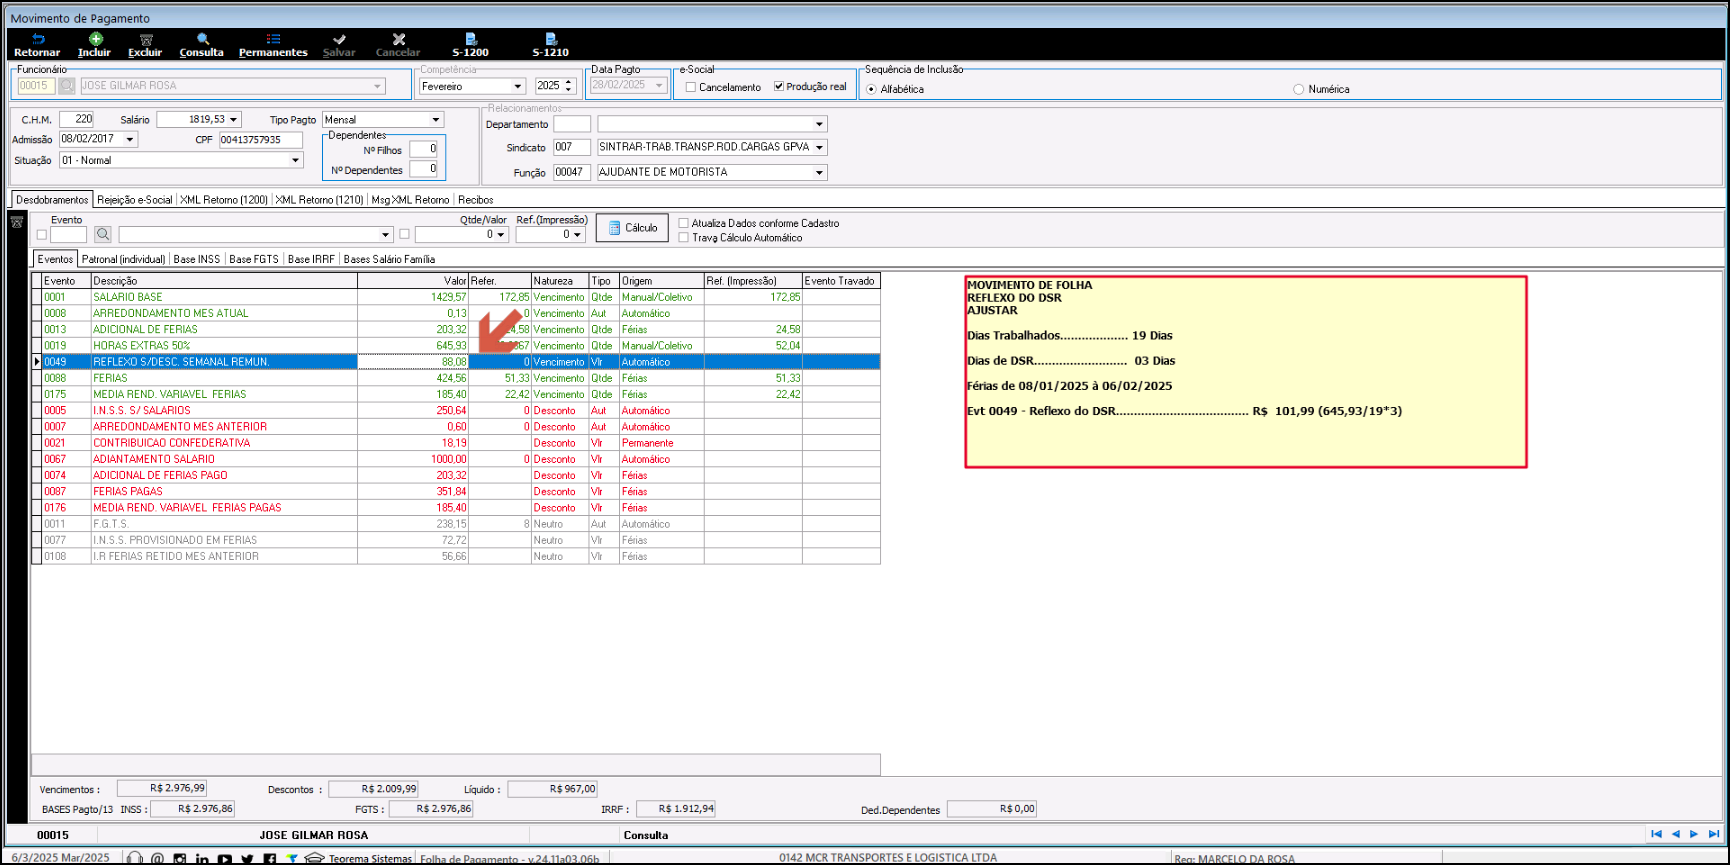Go to next record navigation arrow
1730x865 pixels.
[x=1694, y=834]
